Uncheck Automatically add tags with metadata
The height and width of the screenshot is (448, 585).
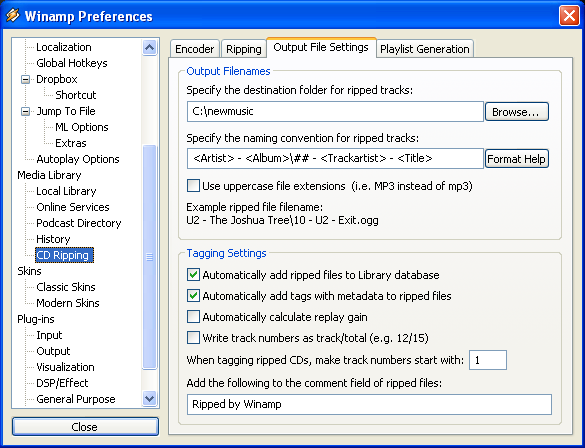(193, 296)
